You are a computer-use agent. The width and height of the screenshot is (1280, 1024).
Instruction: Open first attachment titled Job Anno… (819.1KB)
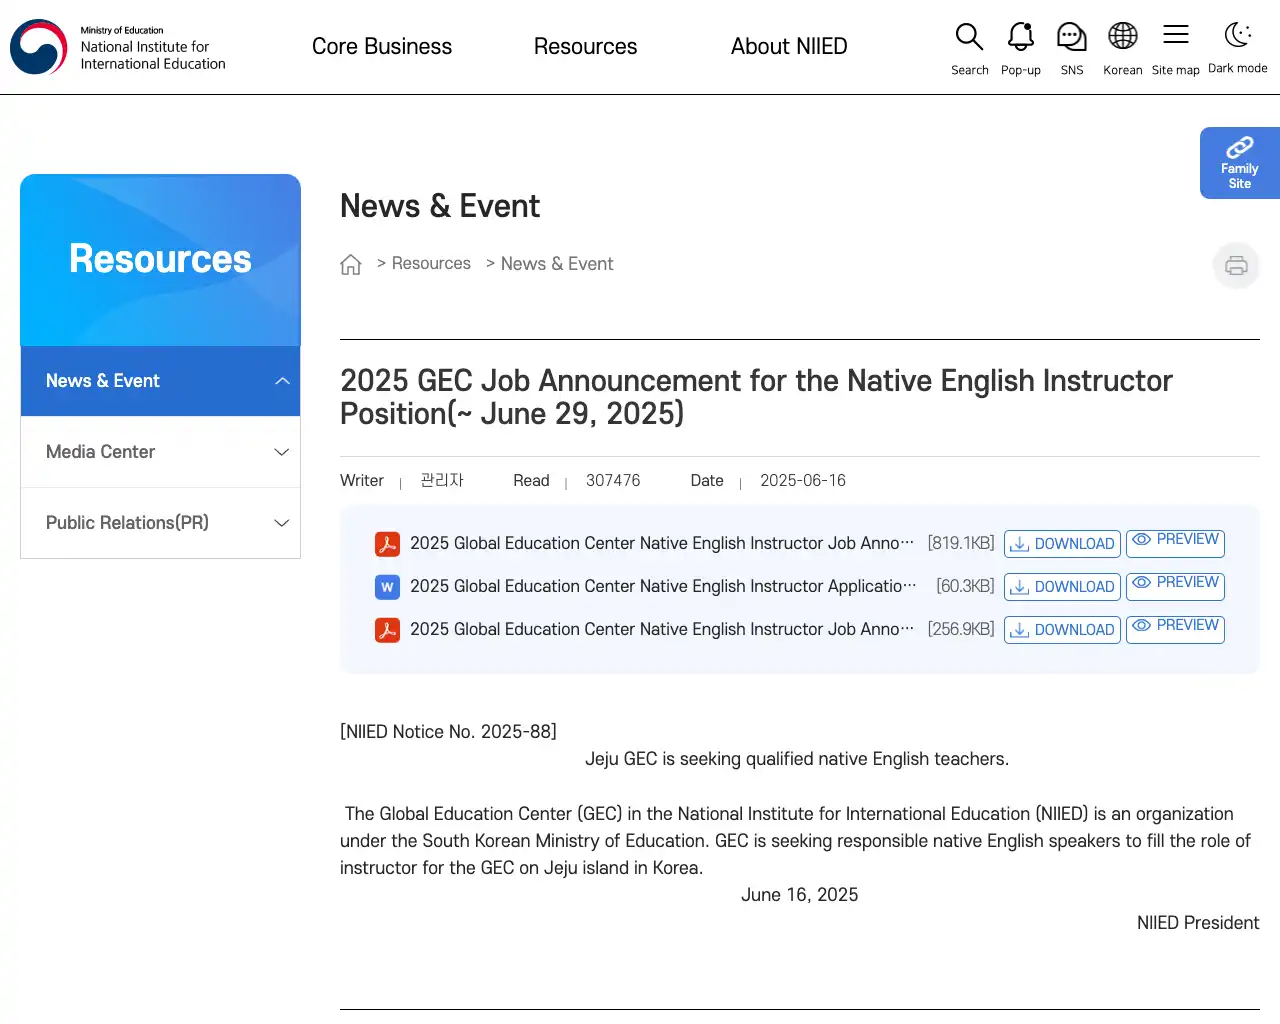tap(662, 544)
